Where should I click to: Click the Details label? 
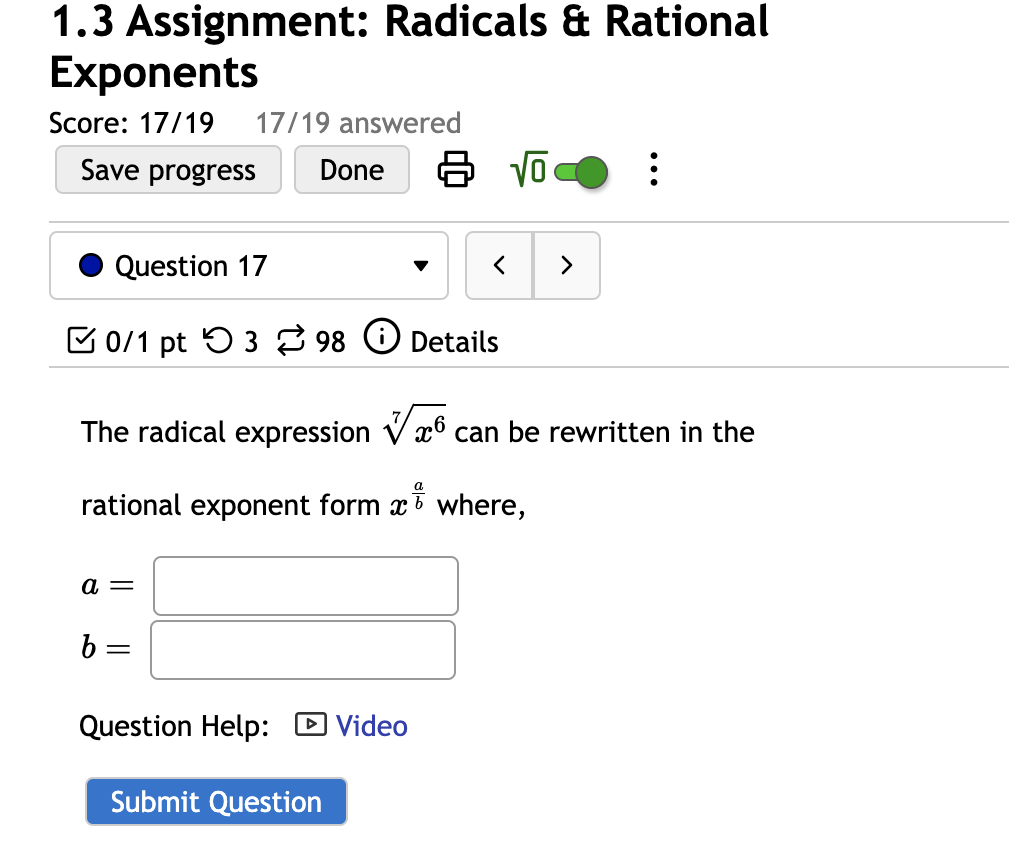pyautogui.click(x=455, y=341)
